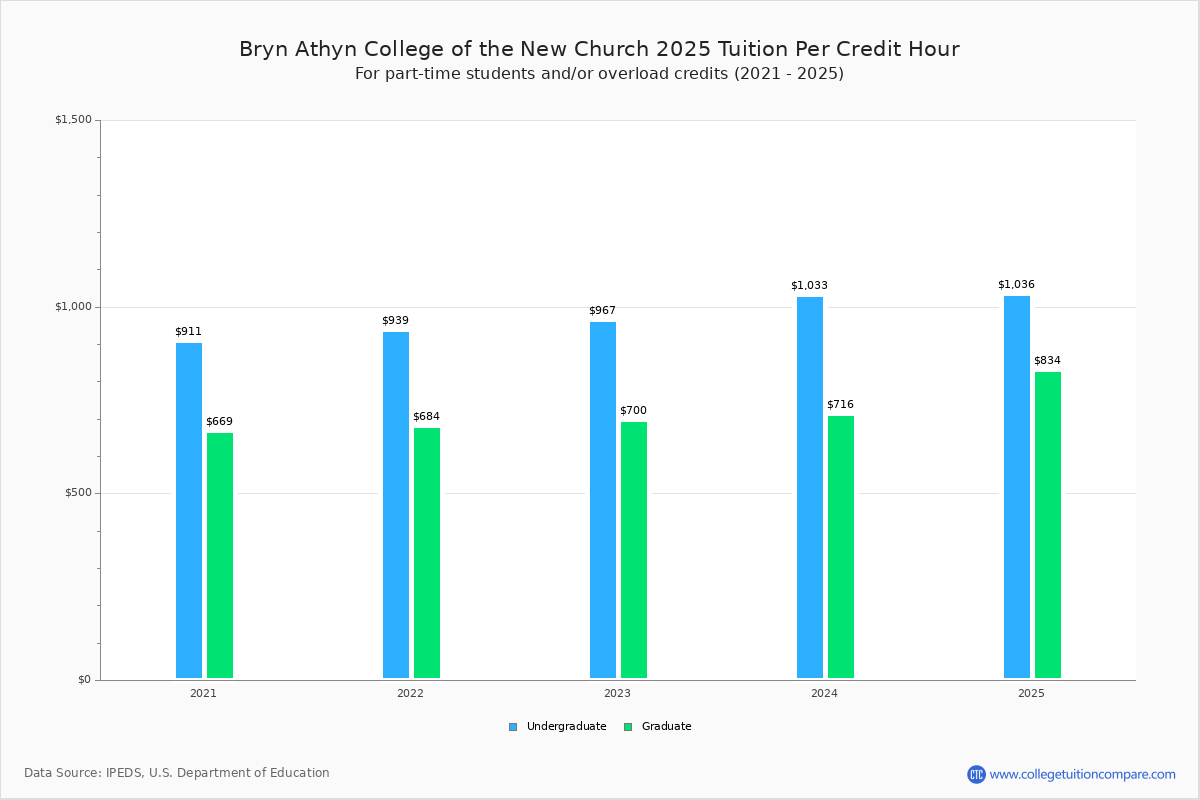This screenshot has height=800, width=1200.
Task: Select the 2022 Graduate $684 bar
Action: (x=427, y=553)
